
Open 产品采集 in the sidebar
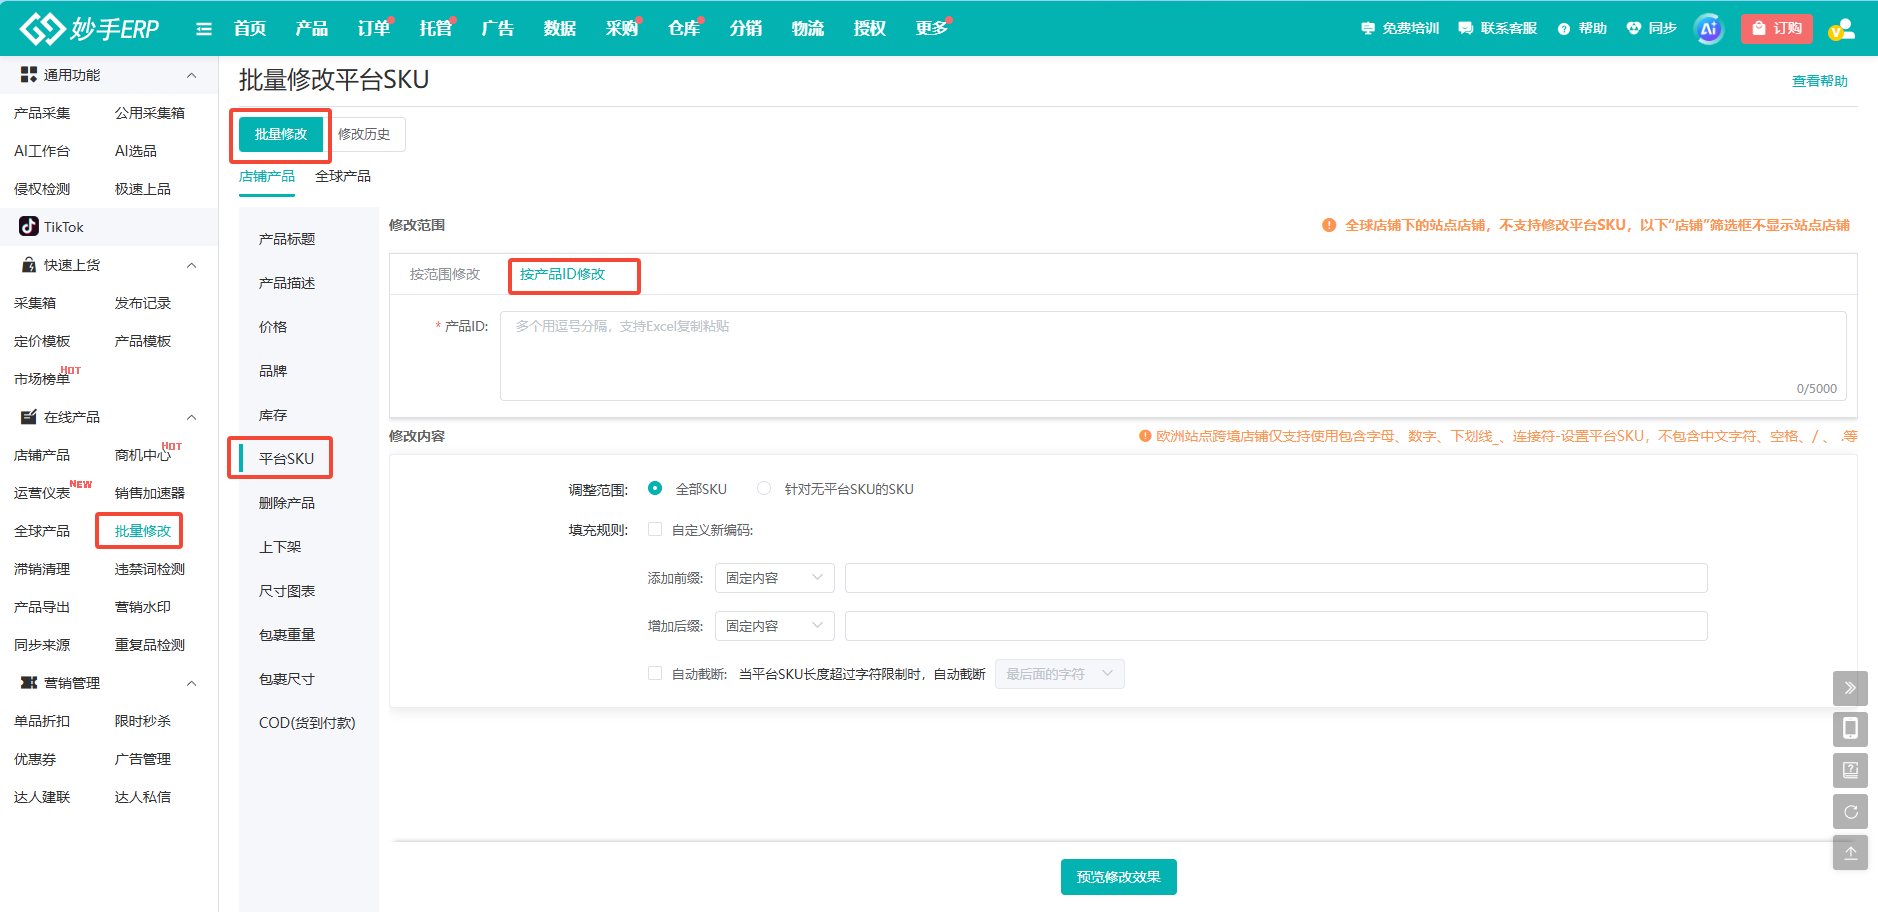[42, 113]
